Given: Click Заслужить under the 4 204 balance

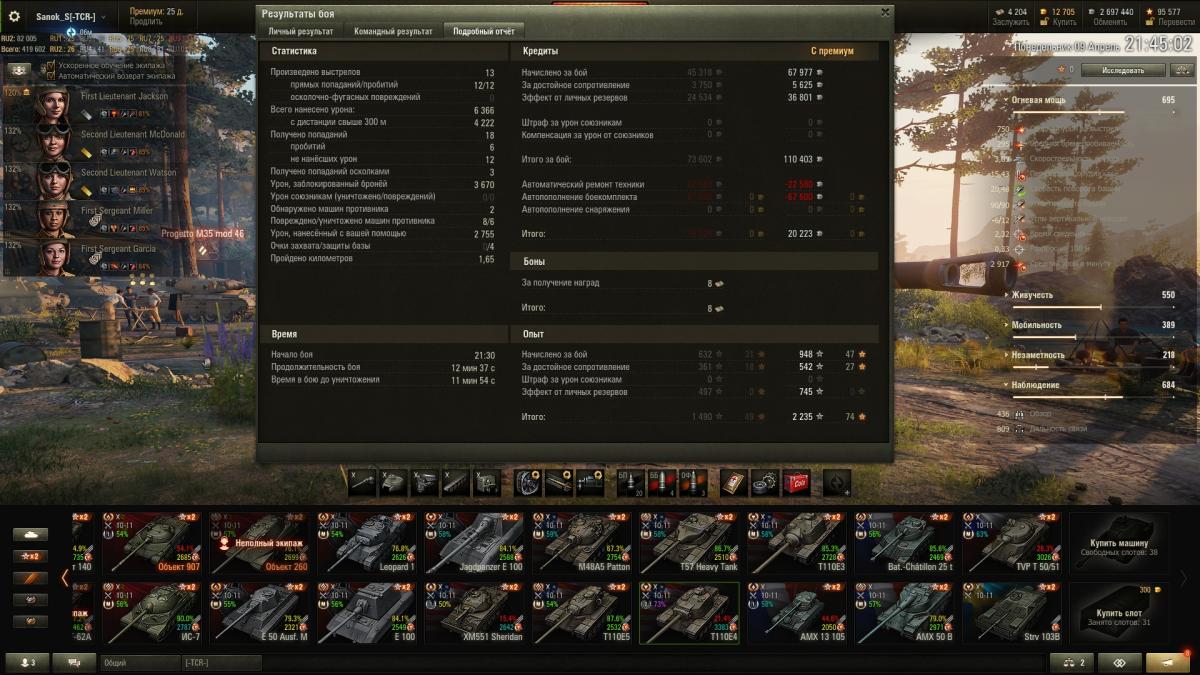Looking at the screenshot, I should pyautogui.click(x=1011, y=22).
